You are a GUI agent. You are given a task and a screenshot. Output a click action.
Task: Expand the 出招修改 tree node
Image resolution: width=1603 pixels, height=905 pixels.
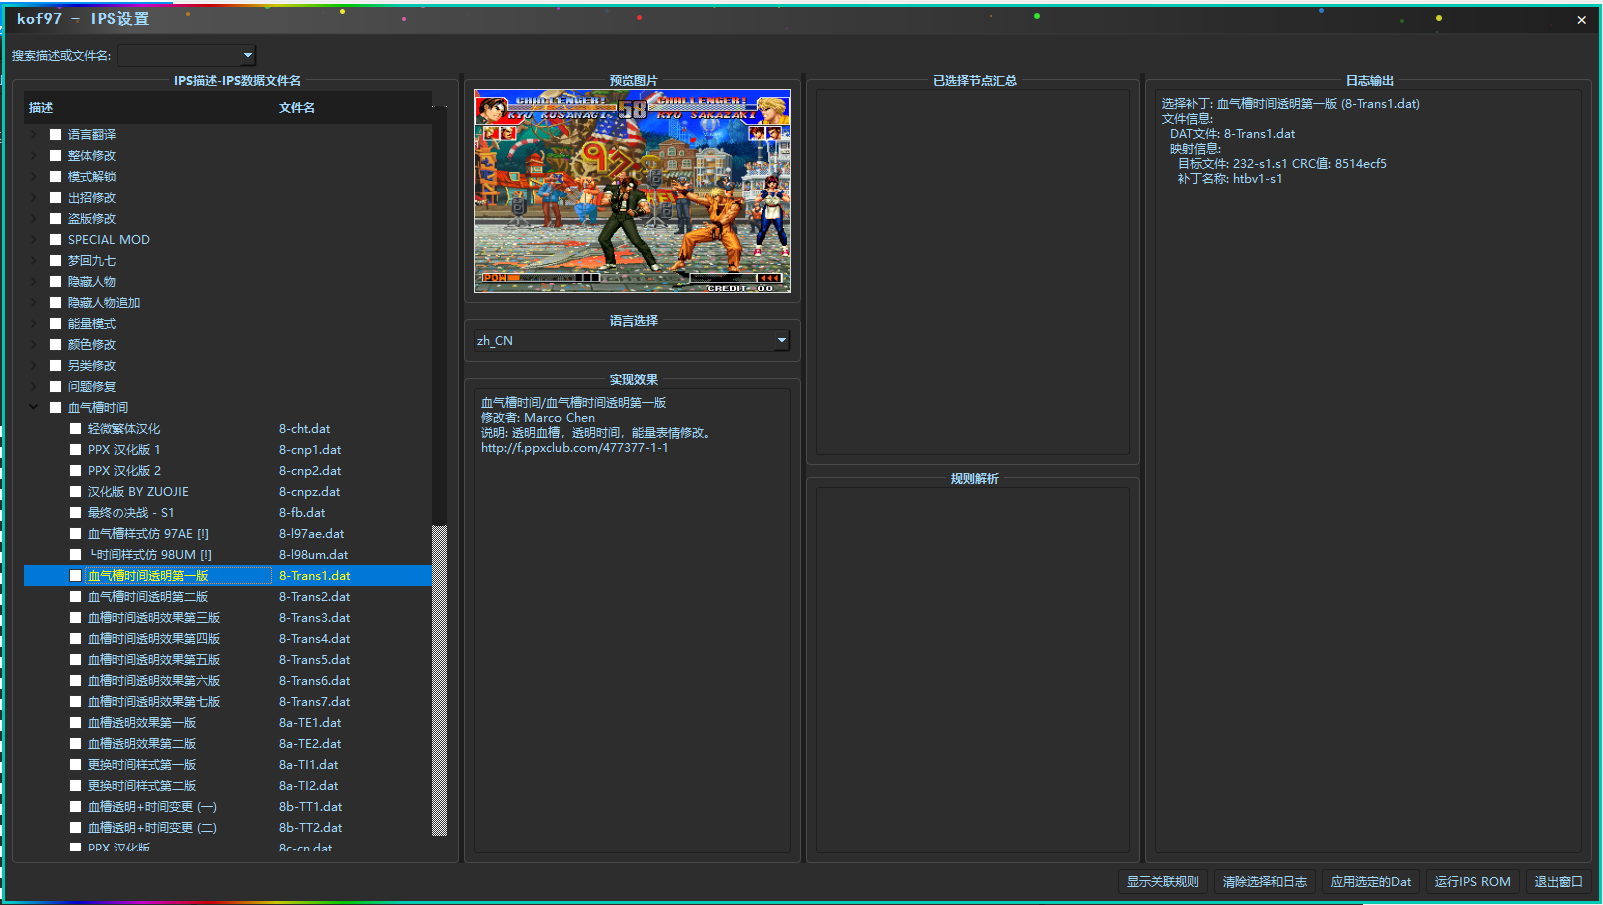(x=34, y=197)
